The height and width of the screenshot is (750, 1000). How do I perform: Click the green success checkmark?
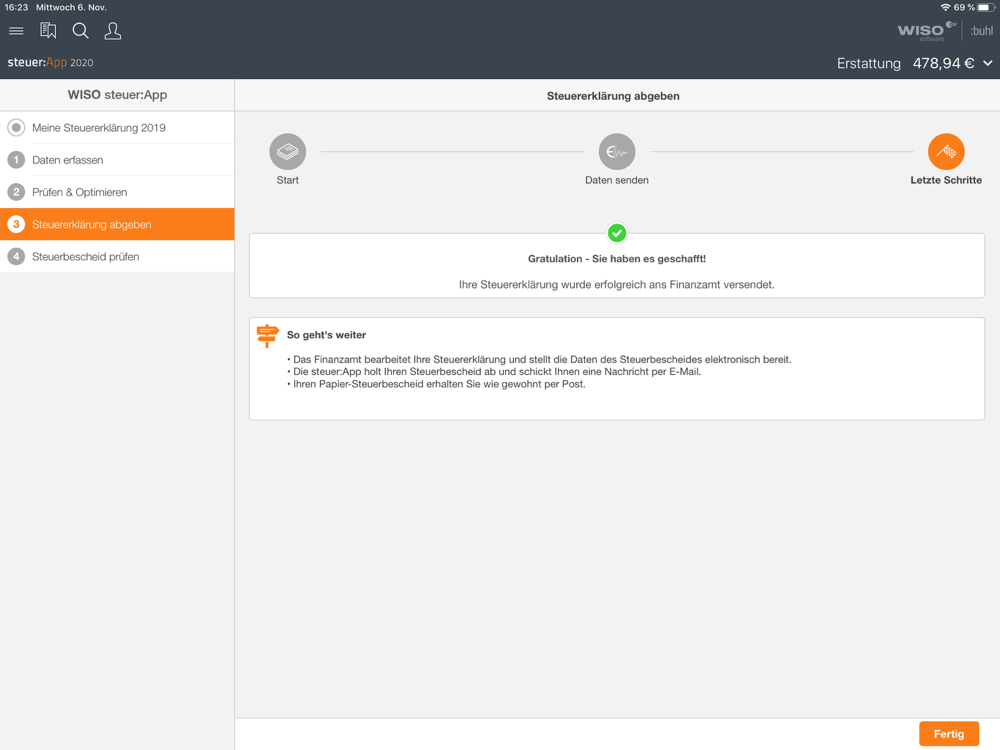(617, 233)
